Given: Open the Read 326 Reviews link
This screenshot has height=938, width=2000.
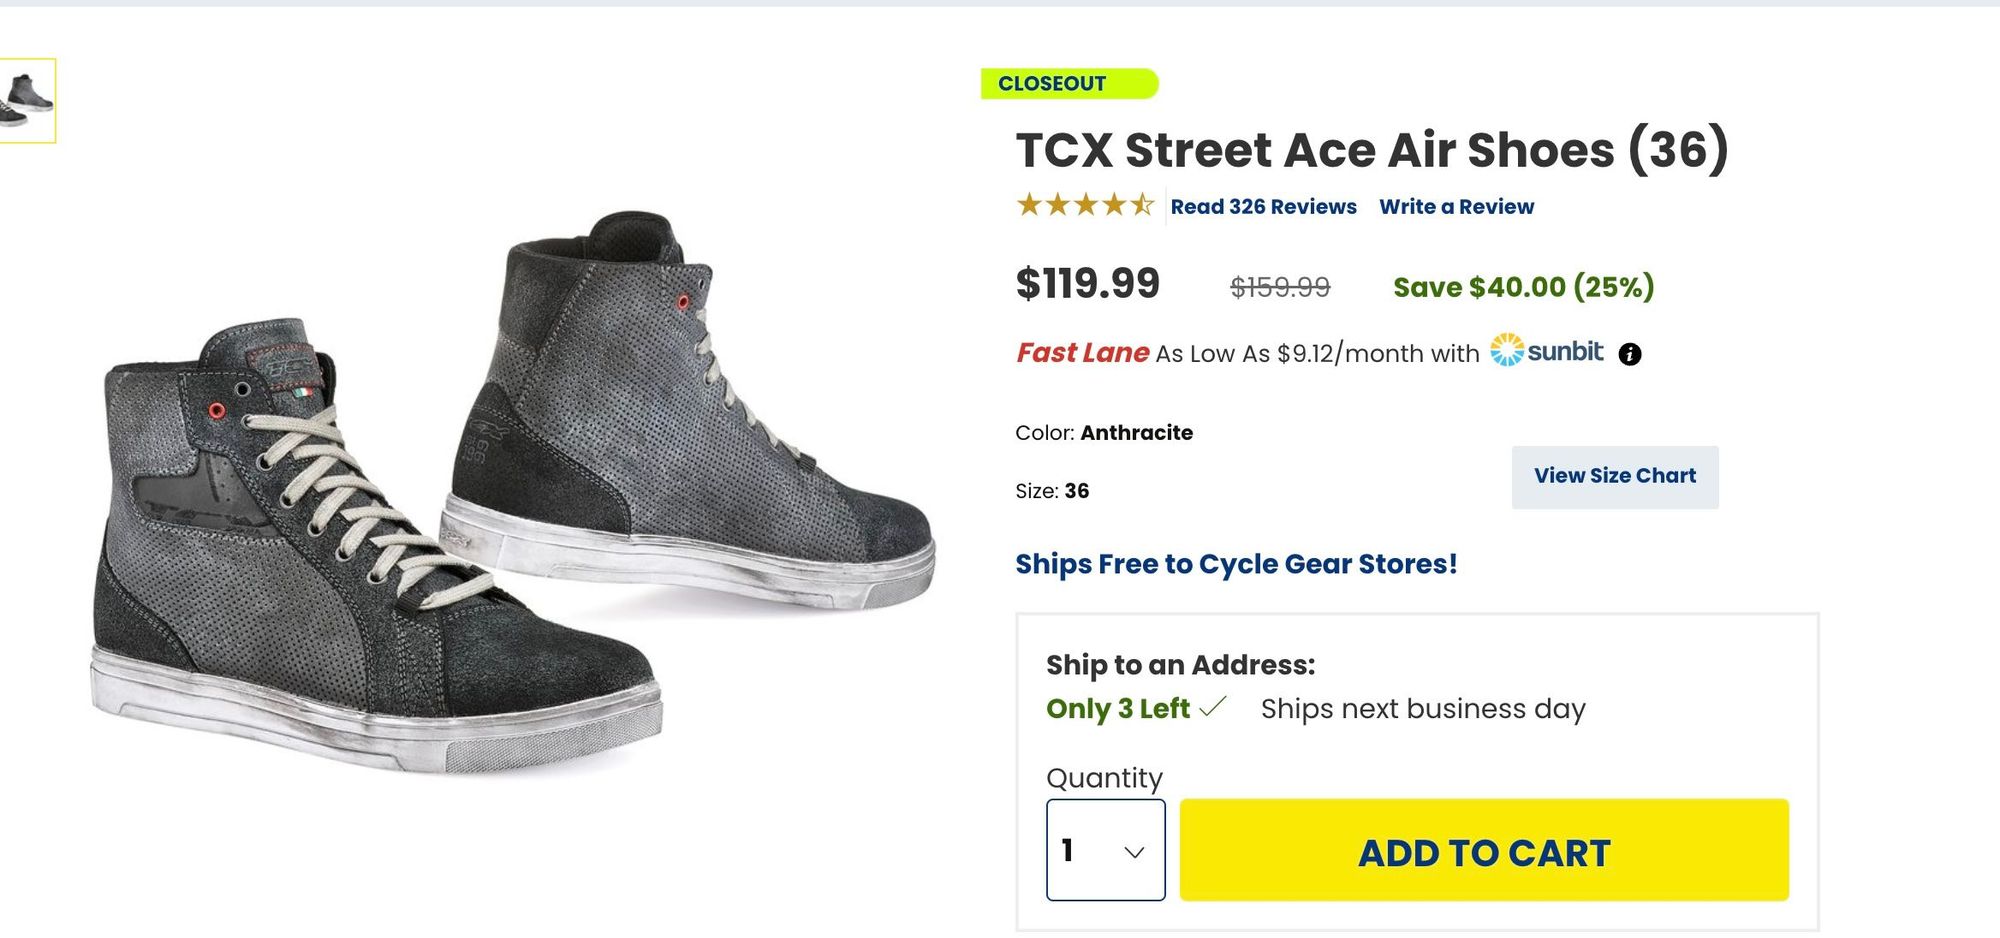Looking at the screenshot, I should pos(1263,207).
